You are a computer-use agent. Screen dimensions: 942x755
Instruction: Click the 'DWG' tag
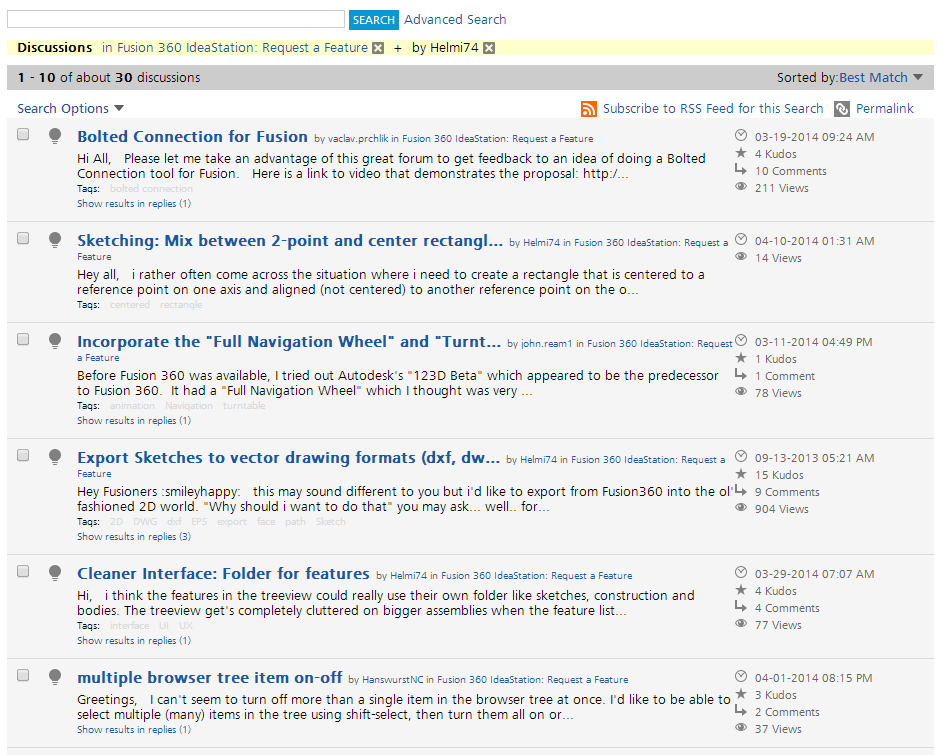tap(145, 521)
